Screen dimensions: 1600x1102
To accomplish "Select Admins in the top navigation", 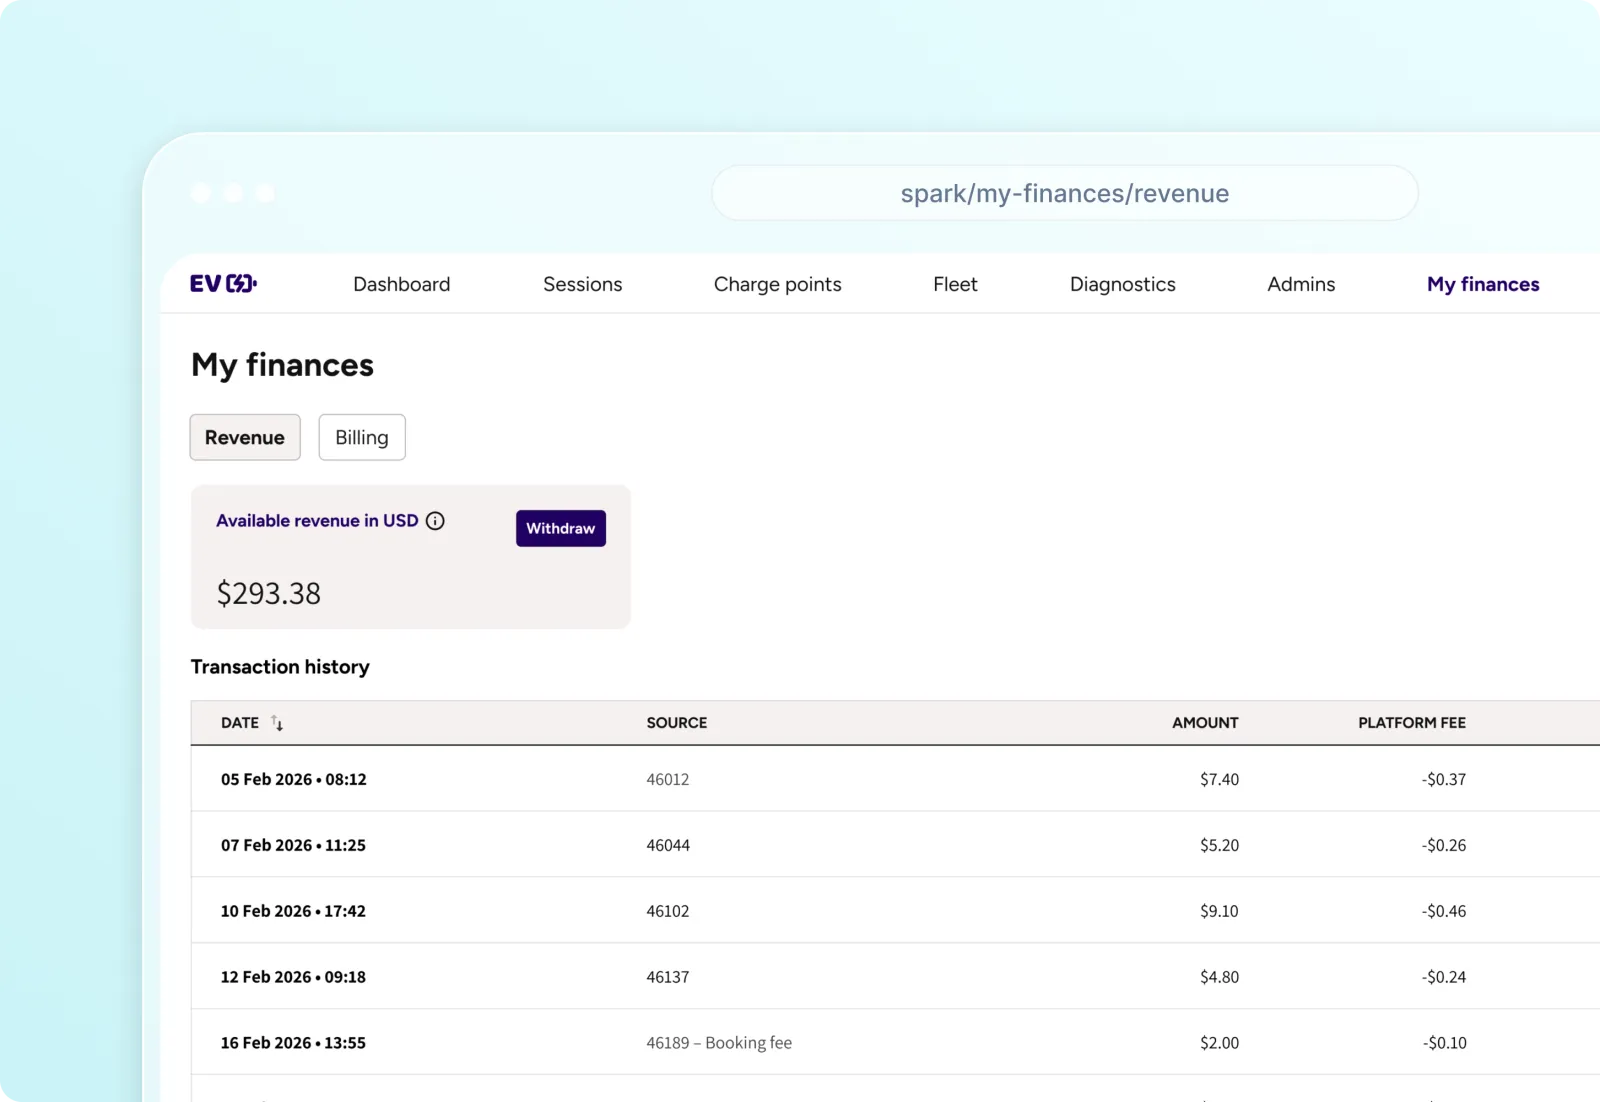I will (1300, 284).
